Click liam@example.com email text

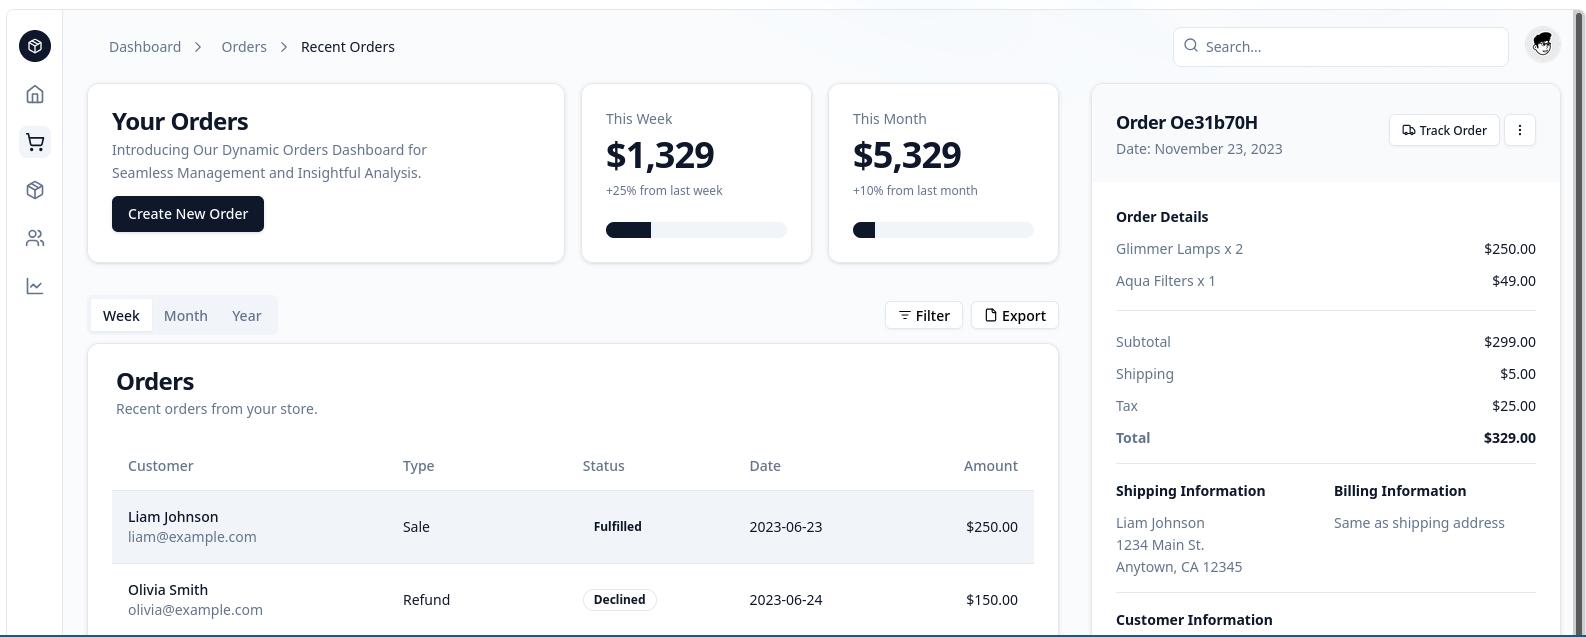point(192,537)
